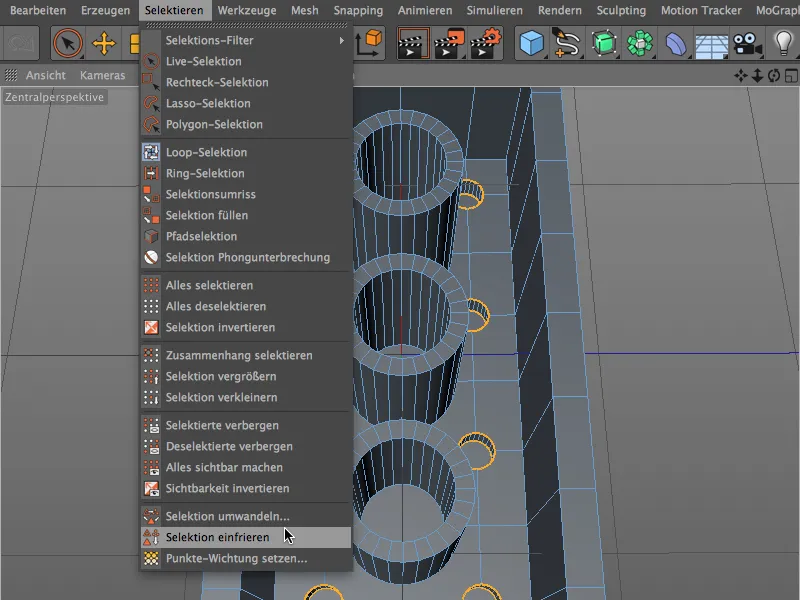Viewport: 800px width, 600px height.
Task: Click viewport zoom camera arrows icon
Action: (x=757, y=76)
